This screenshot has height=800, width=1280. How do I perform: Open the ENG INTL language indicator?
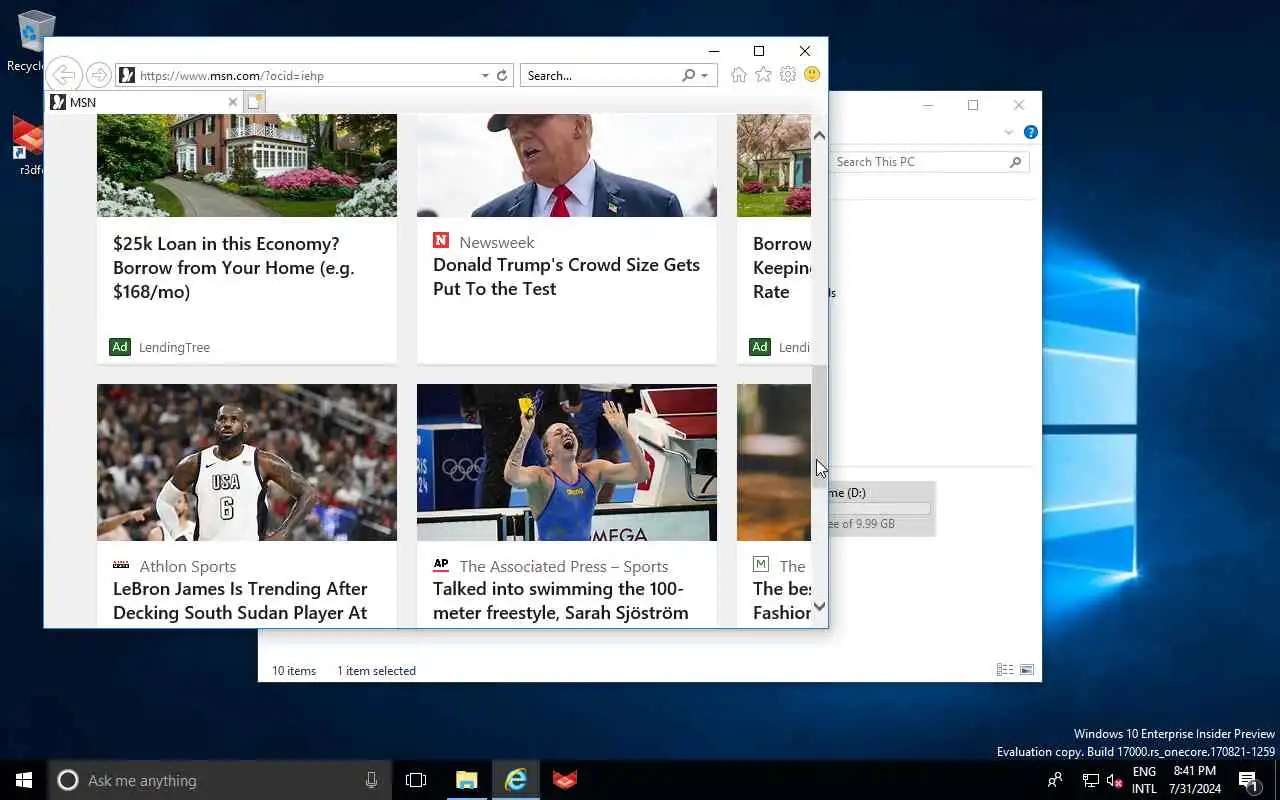[1144, 780]
